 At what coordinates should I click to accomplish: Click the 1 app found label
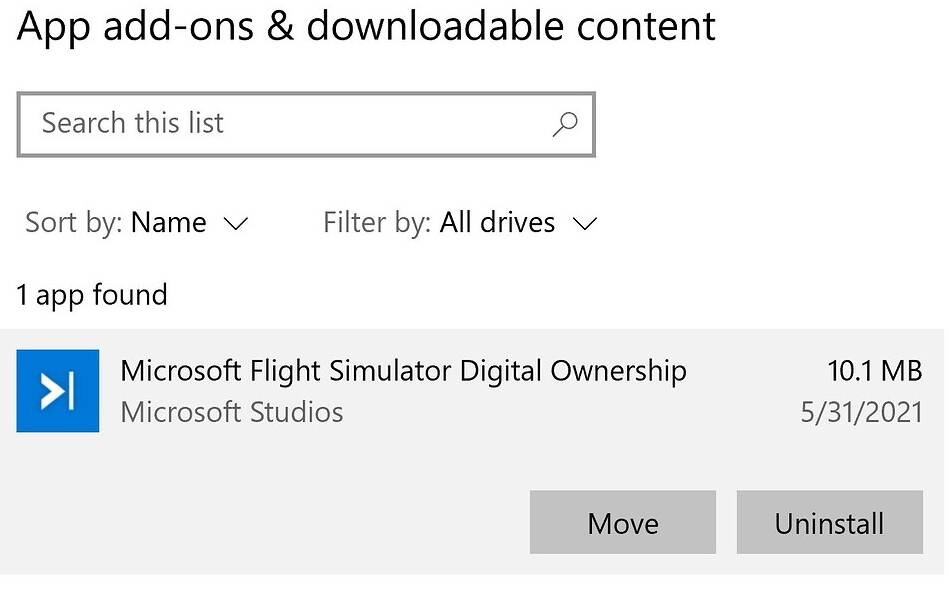pos(92,295)
